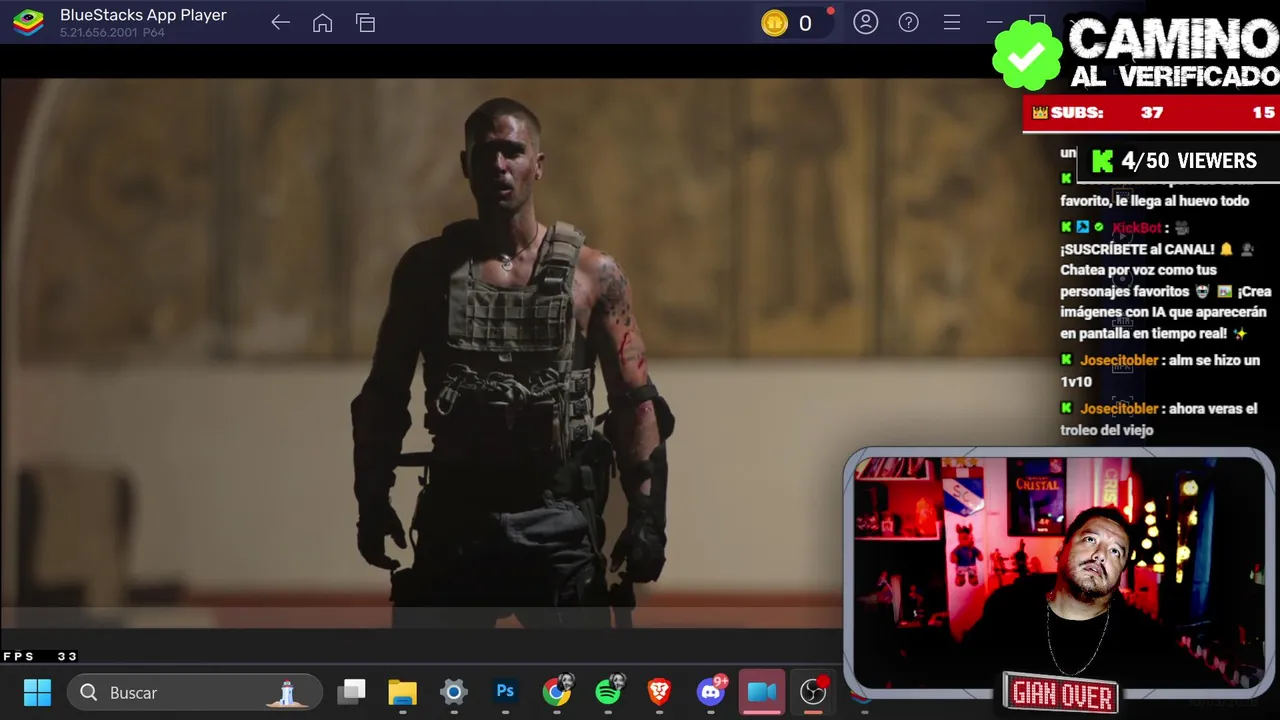Click the Buscar search box
This screenshot has height=720, width=1280.
click(x=195, y=692)
